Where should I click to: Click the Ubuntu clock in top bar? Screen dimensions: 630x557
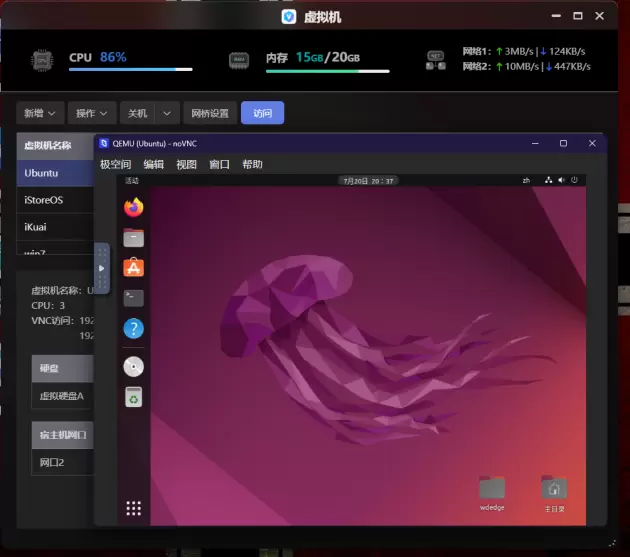pyautogui.click(x=368, y=181)
